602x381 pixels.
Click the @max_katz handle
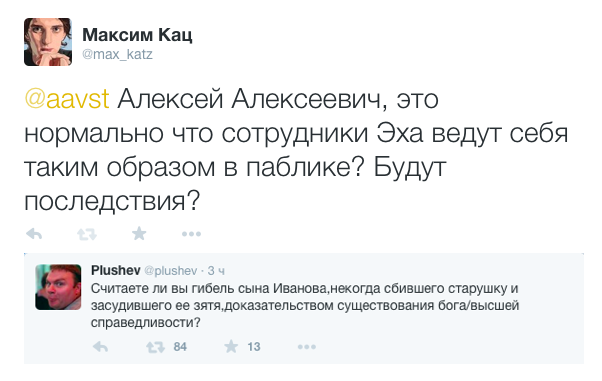pyautogui.click(x=117, y=54)
